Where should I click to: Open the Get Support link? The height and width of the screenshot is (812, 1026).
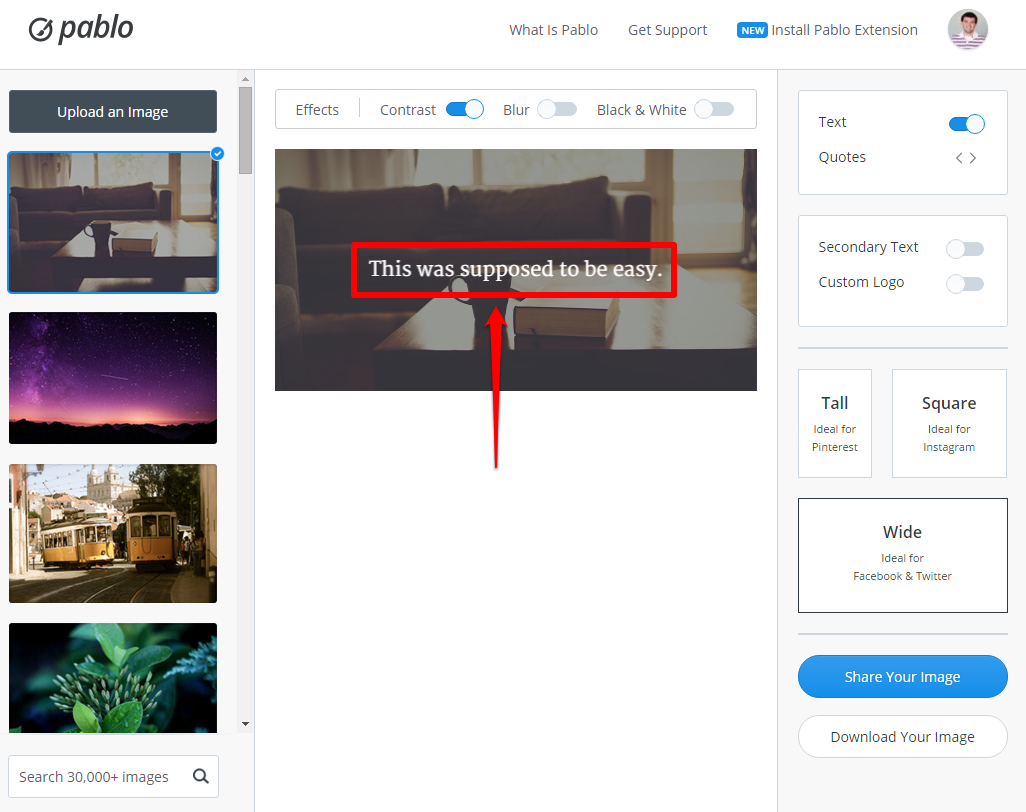tap(667, 30)
